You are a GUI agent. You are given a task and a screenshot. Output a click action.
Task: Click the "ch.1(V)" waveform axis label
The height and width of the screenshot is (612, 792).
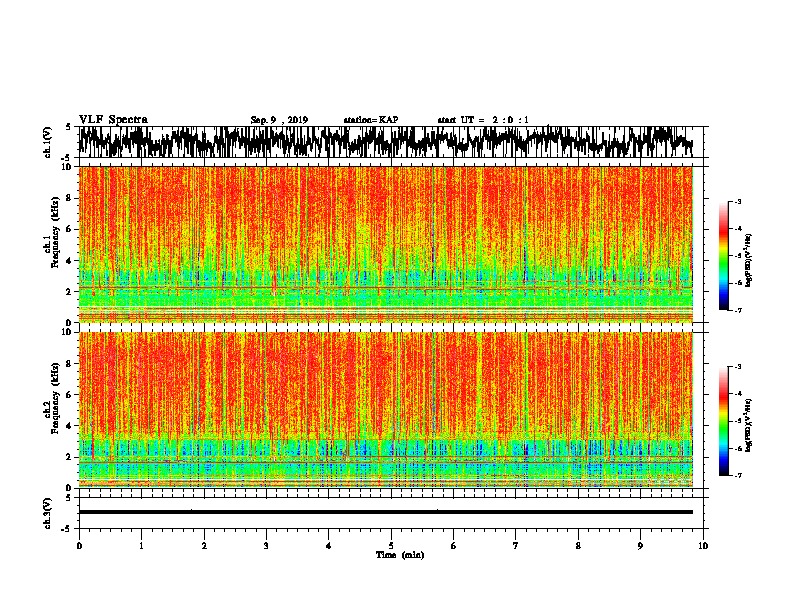point(48,142)
